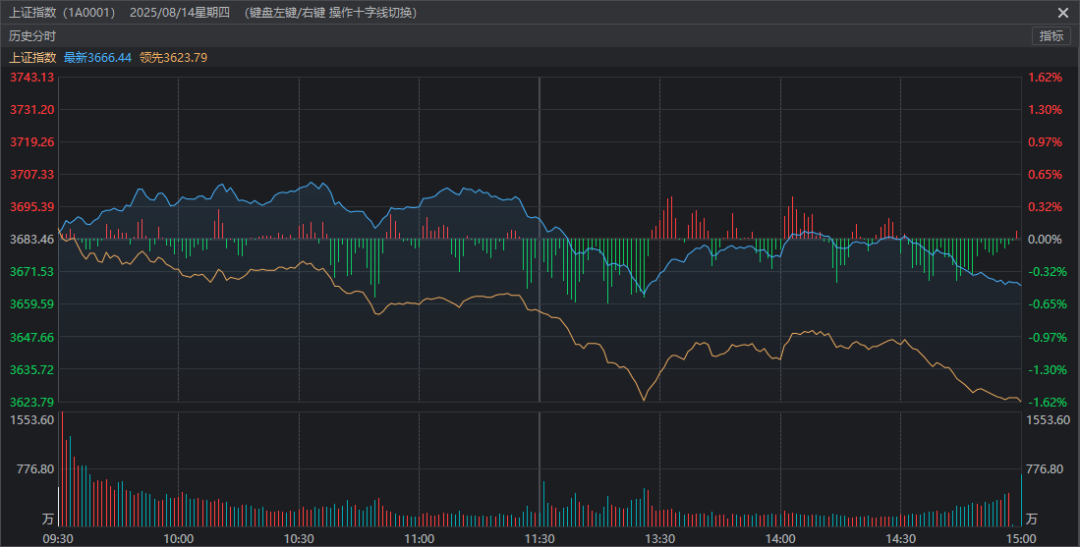
Task: Click the 0.00% label on right axis
Action: 1045,240
